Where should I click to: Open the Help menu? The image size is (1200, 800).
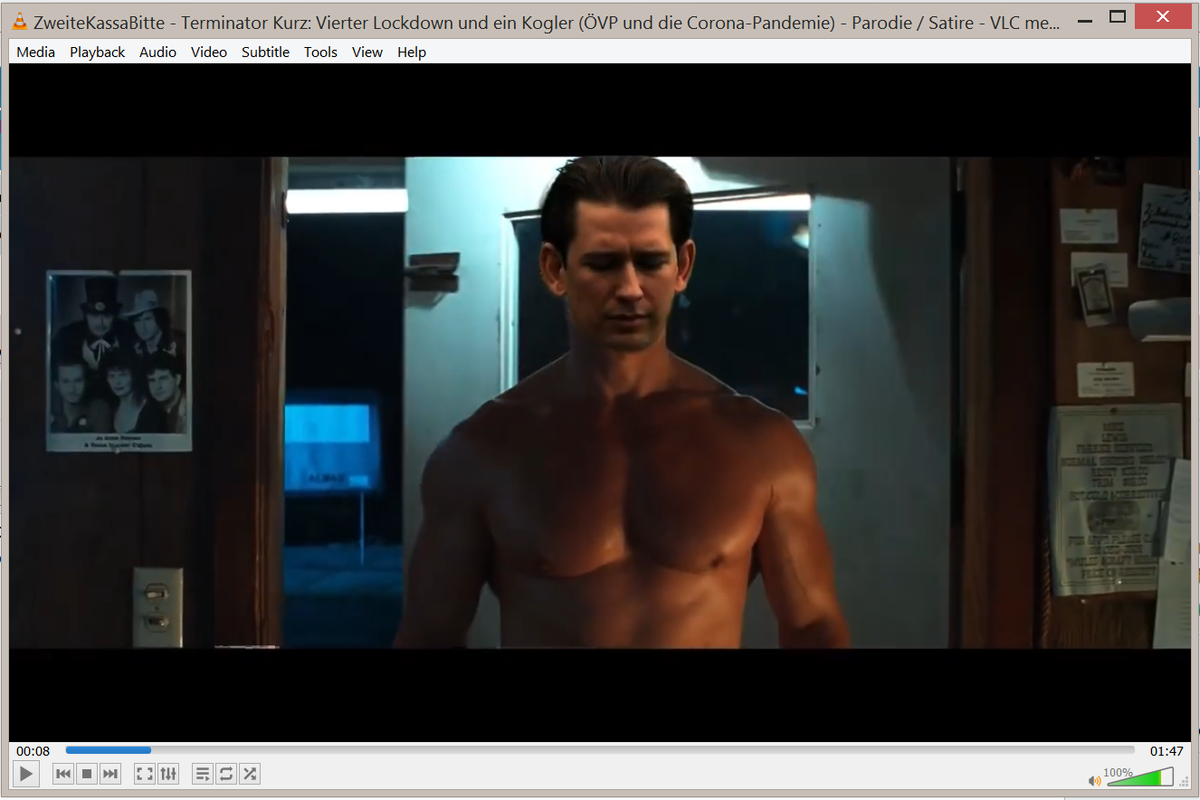pyautogui.click(x=411, y=52)
